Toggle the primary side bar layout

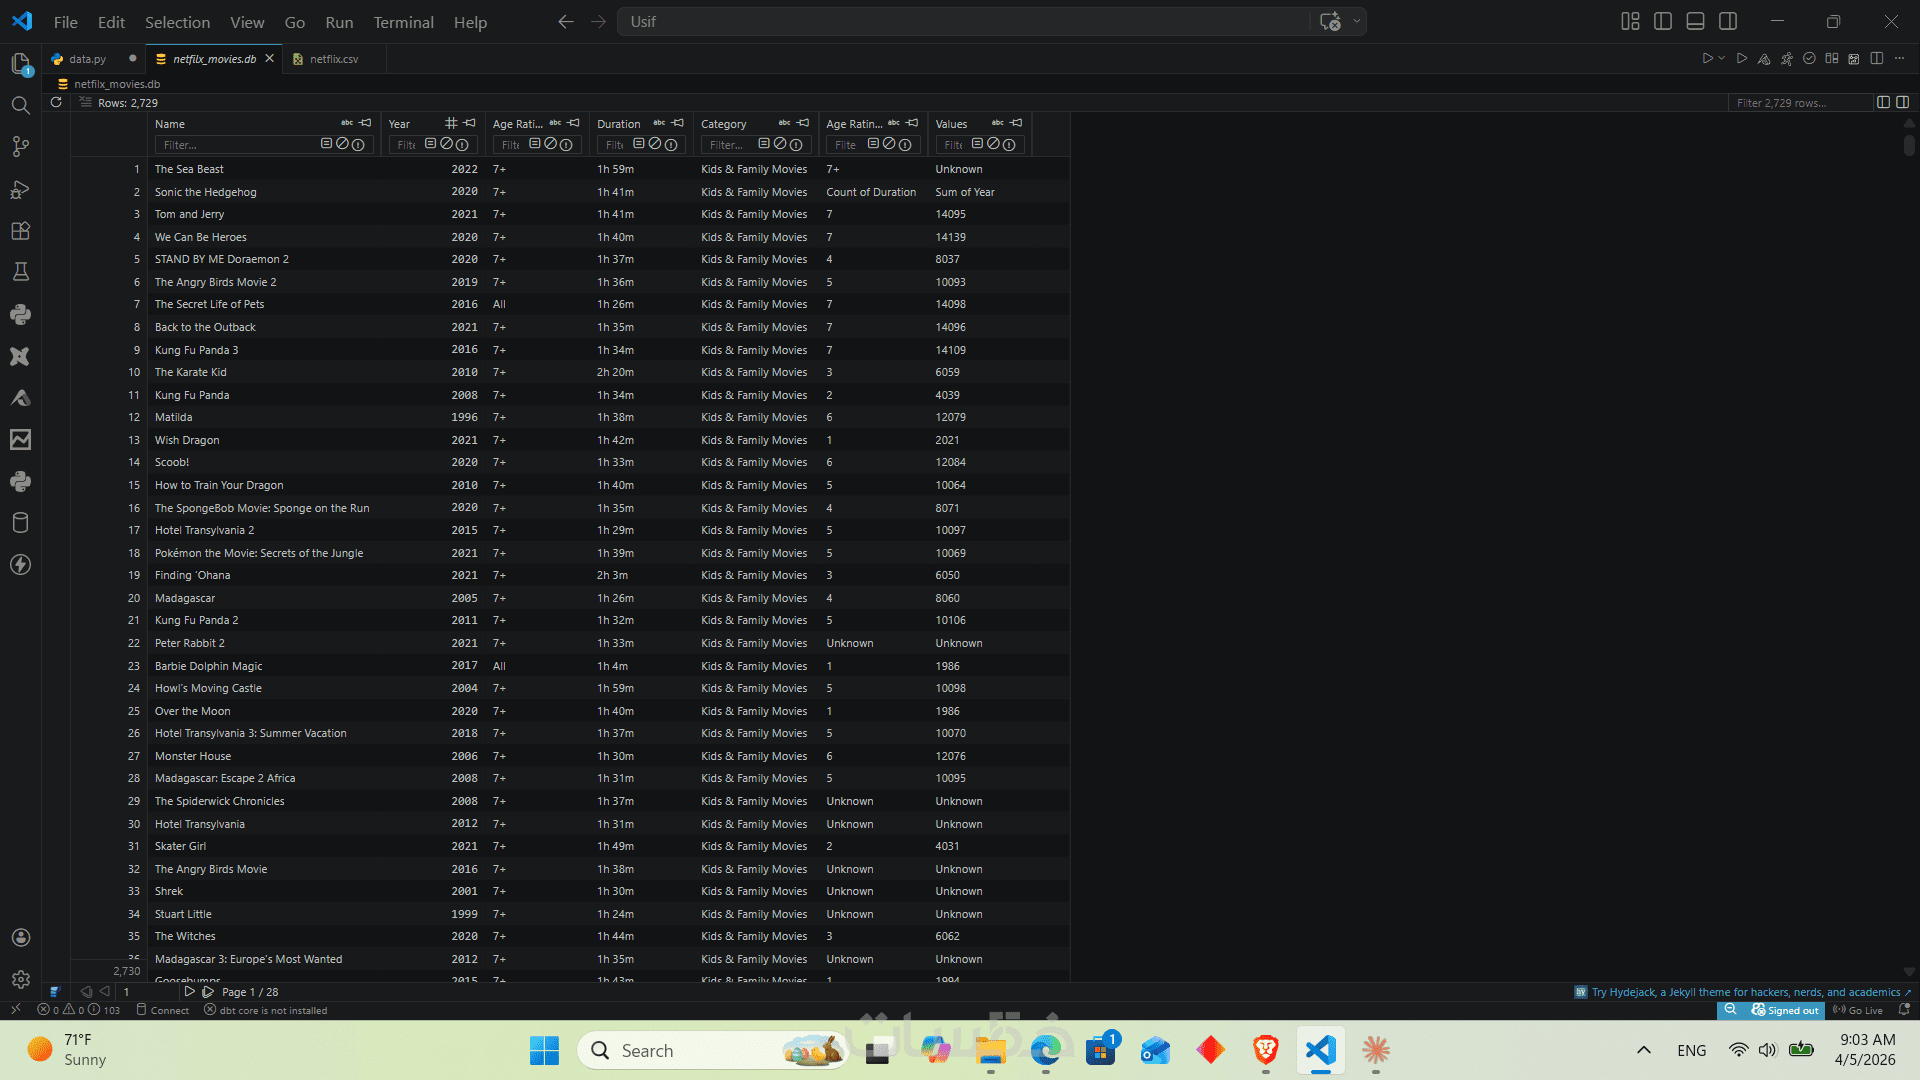coord(1663,21)
